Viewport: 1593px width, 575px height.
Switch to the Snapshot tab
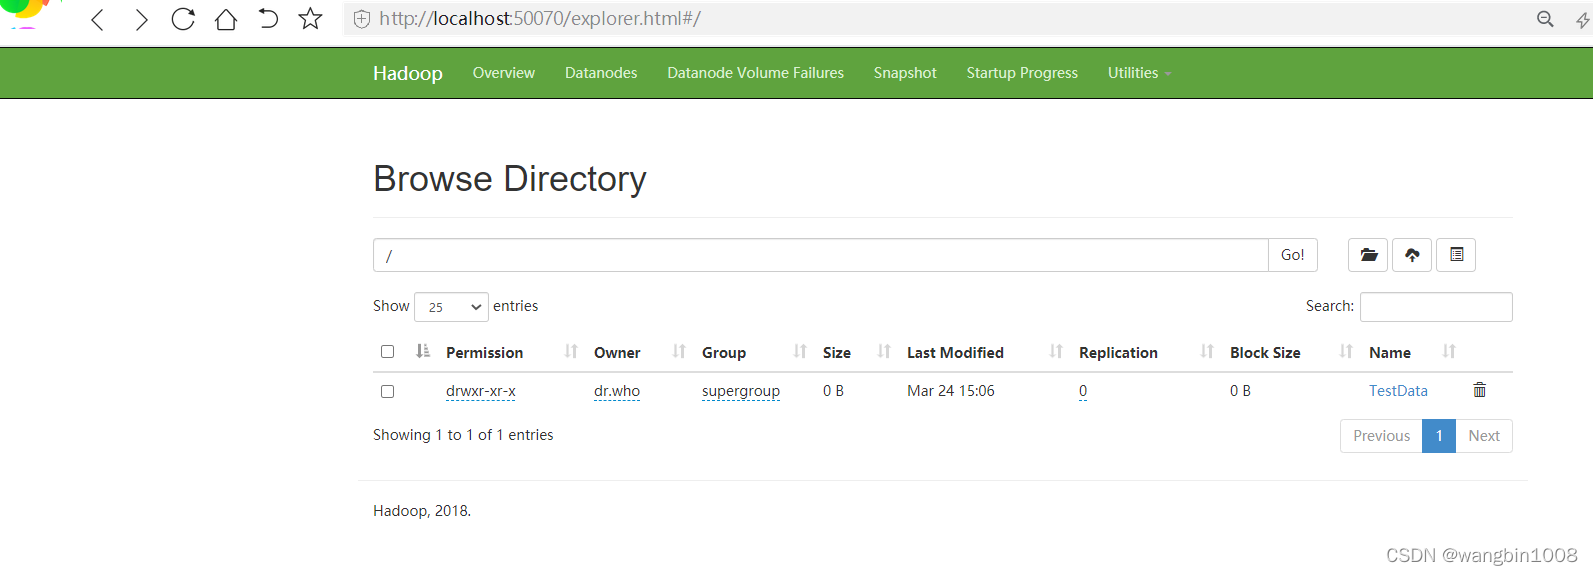click(x=905, y=73)
